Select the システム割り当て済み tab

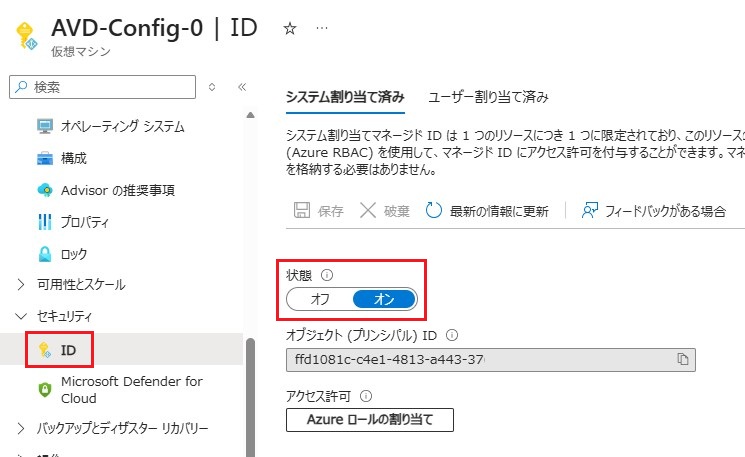pyautogui.click(x=345, y=97)
